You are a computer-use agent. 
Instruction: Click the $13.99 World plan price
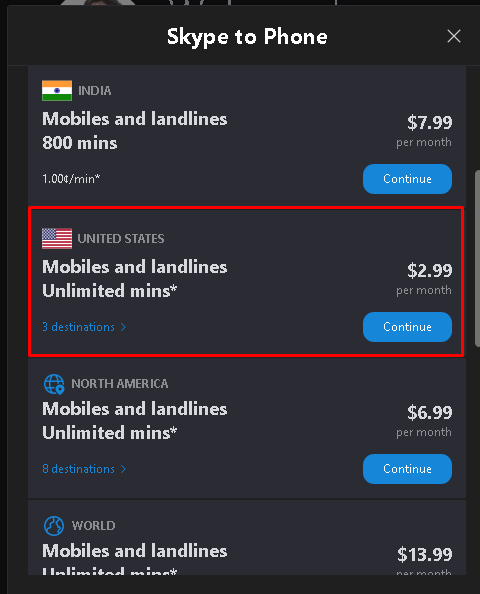click(x=425, y=555)
